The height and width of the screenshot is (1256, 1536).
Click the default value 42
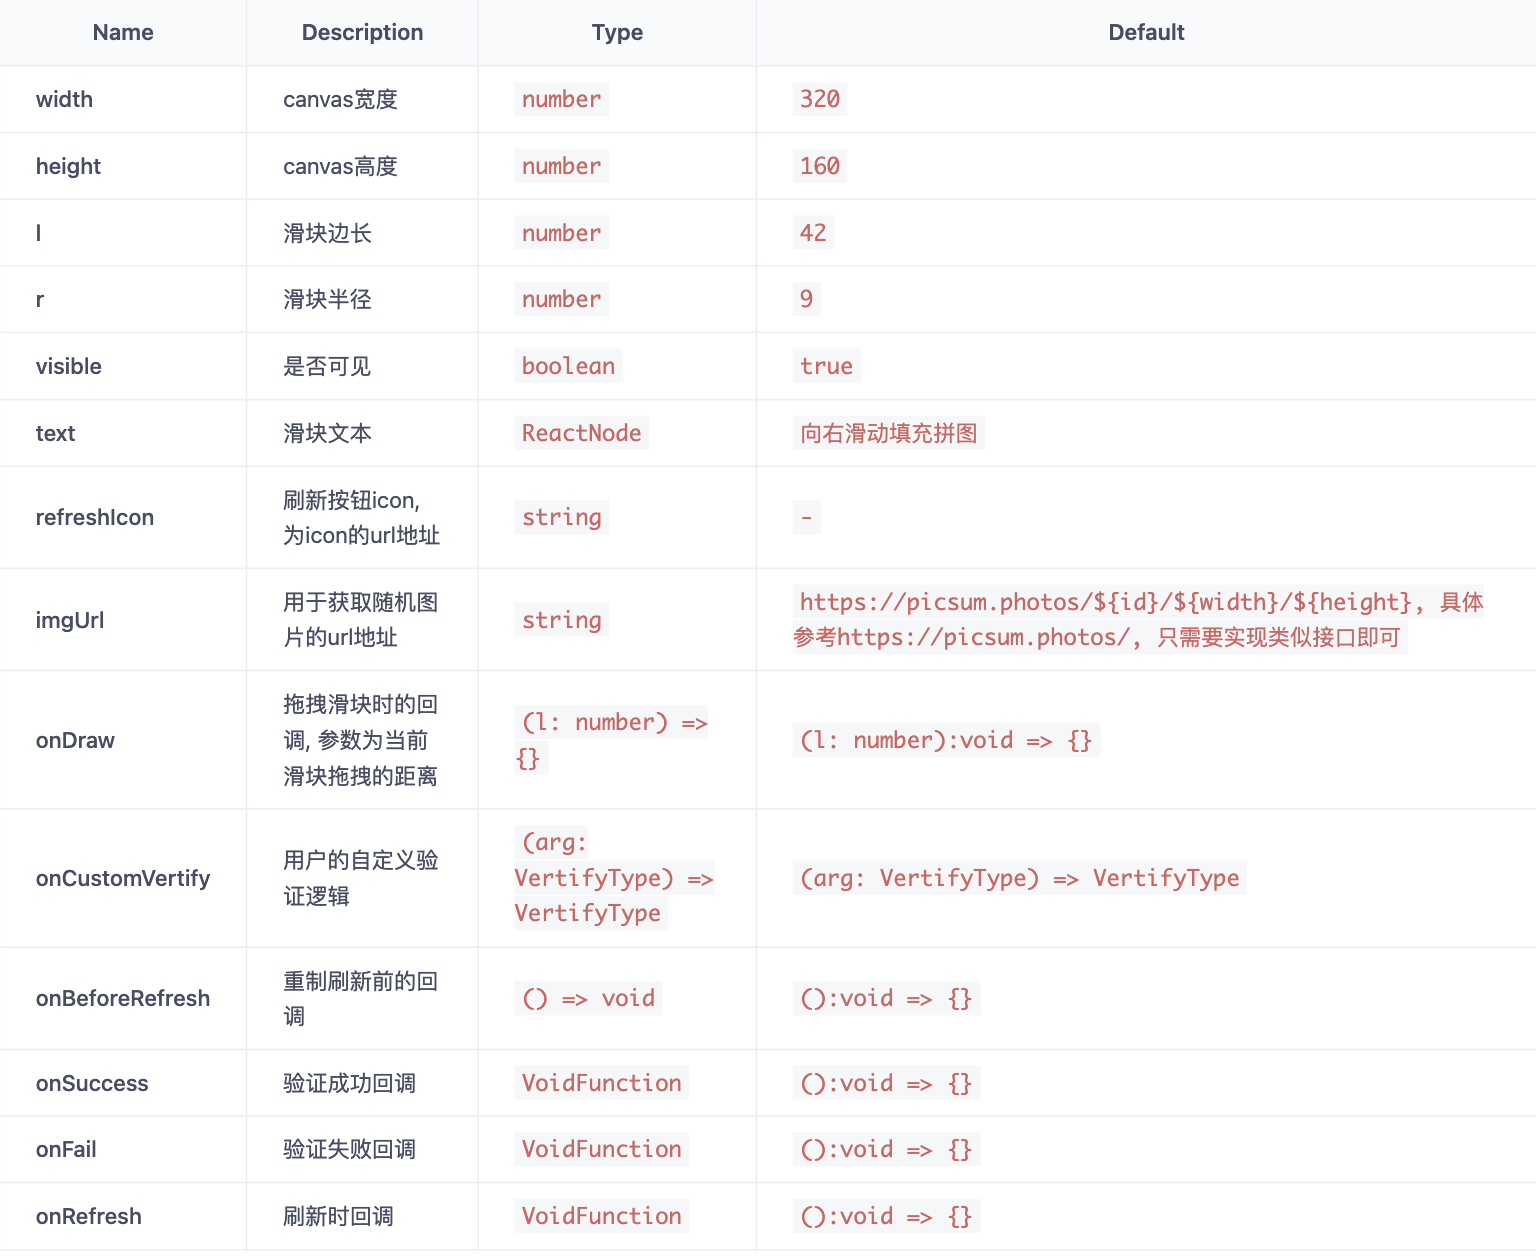point(813,233)
